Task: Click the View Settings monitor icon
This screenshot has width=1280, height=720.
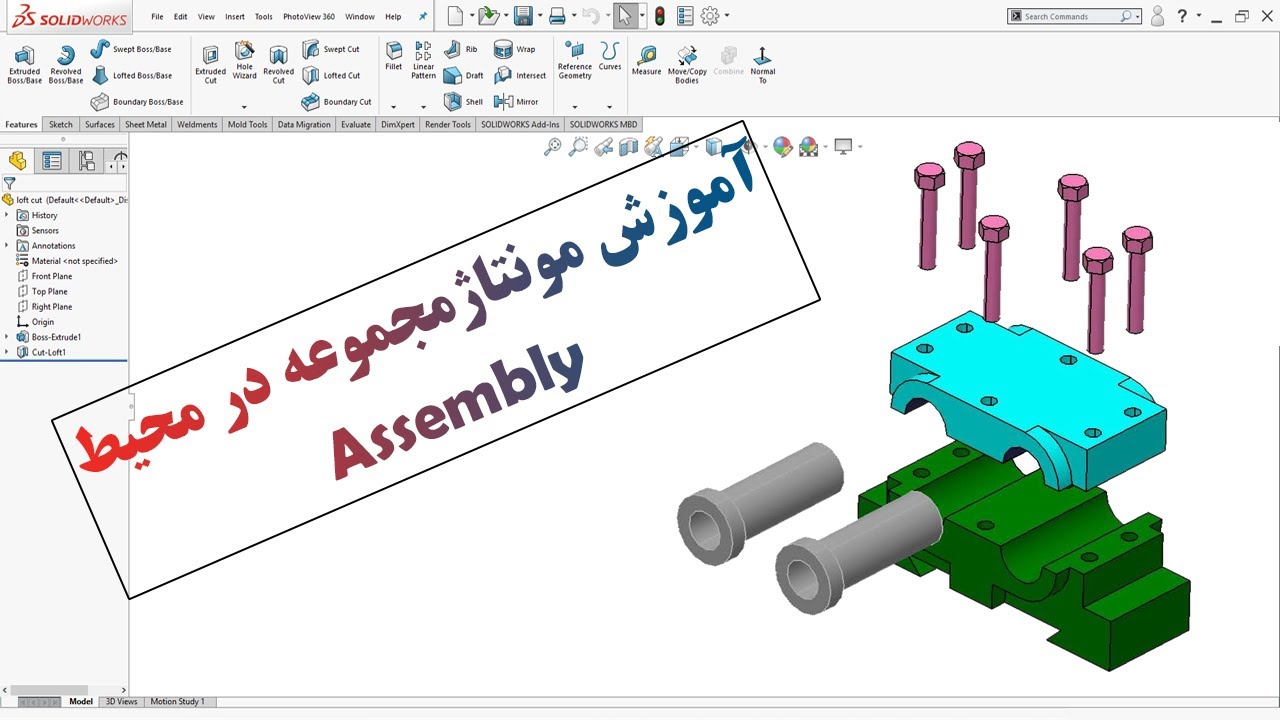Action: [x=843, y=147]
